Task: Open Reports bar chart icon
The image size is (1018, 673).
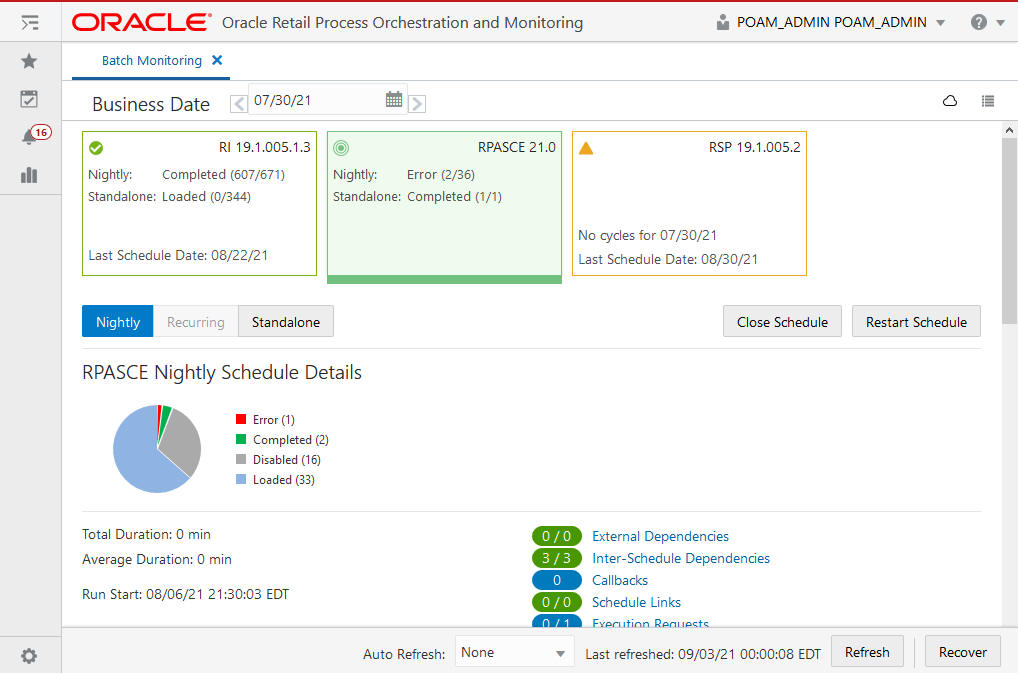Action: pos(29,175)
